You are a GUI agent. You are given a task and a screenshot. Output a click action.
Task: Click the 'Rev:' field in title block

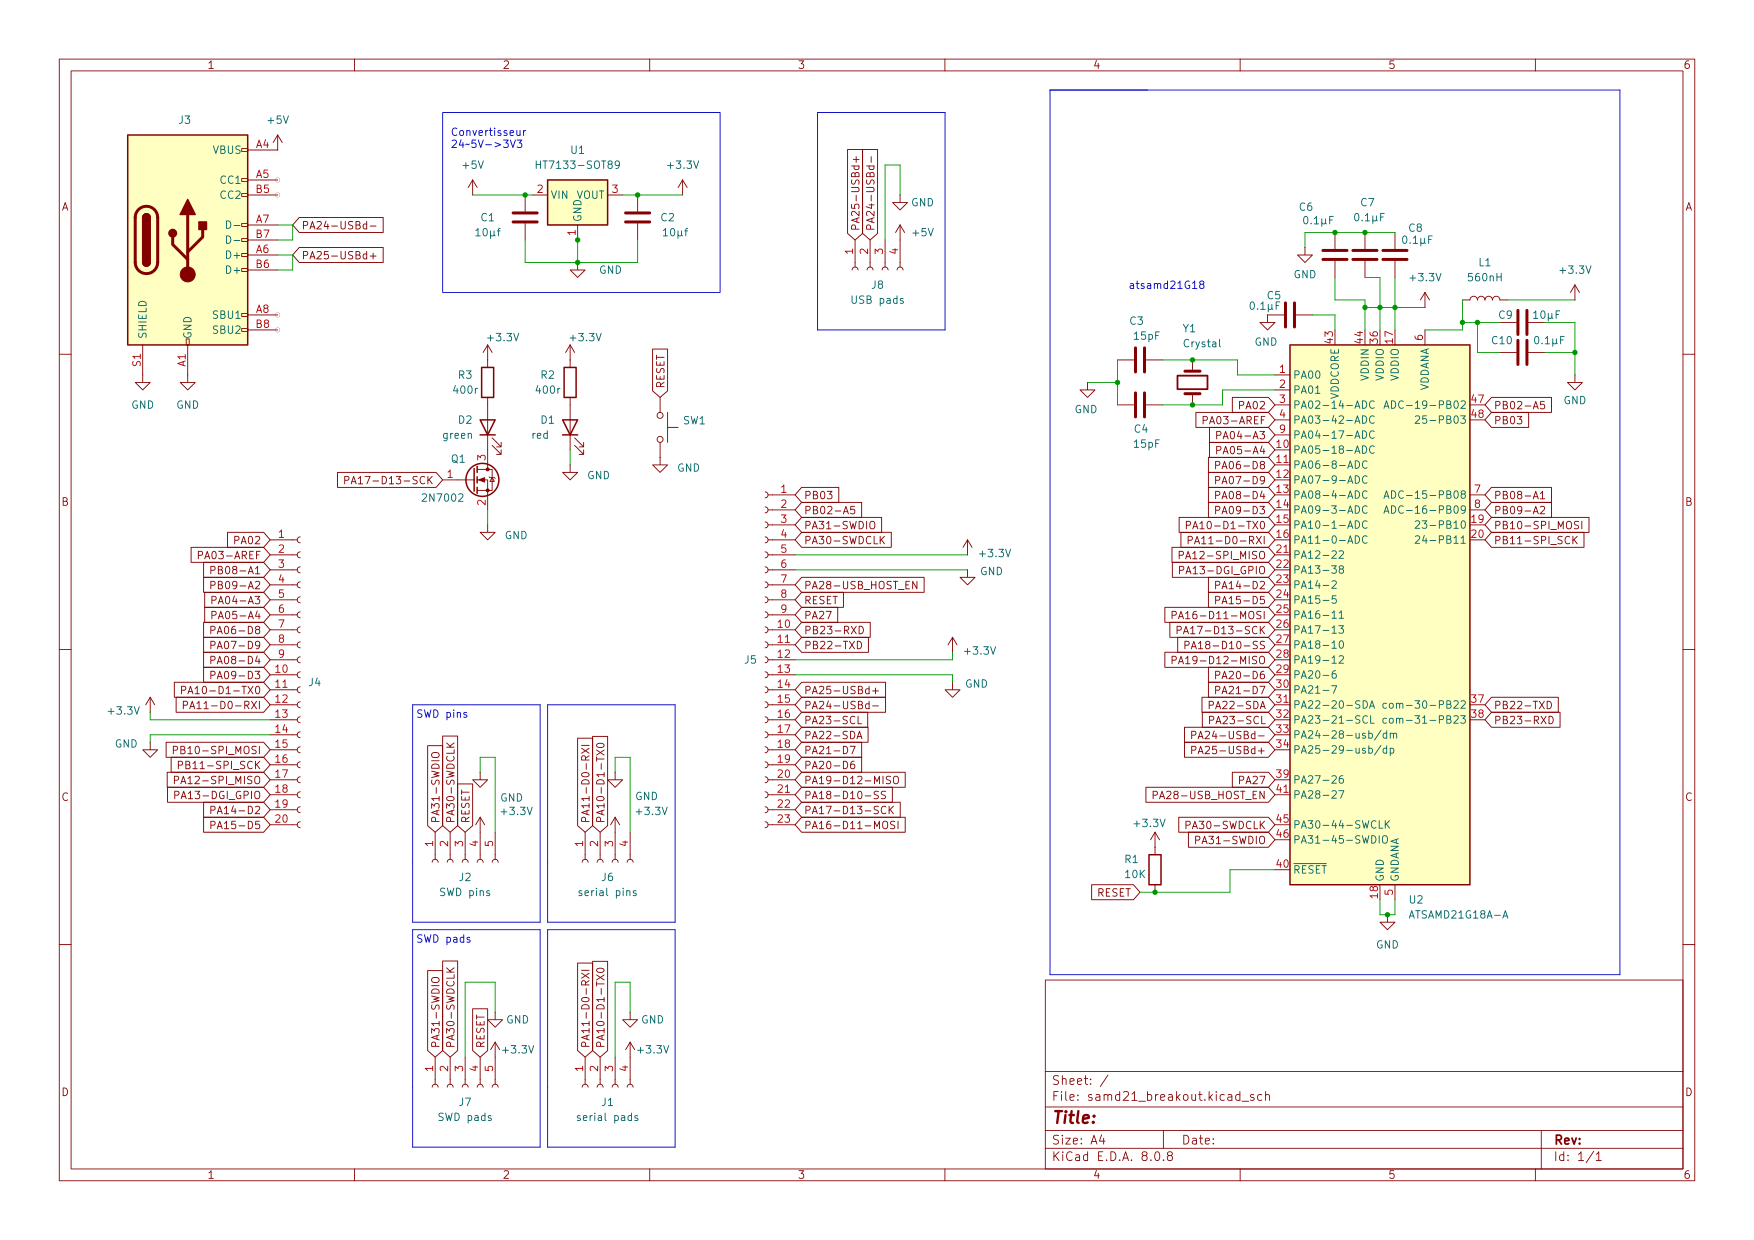coord(1568,1140)
